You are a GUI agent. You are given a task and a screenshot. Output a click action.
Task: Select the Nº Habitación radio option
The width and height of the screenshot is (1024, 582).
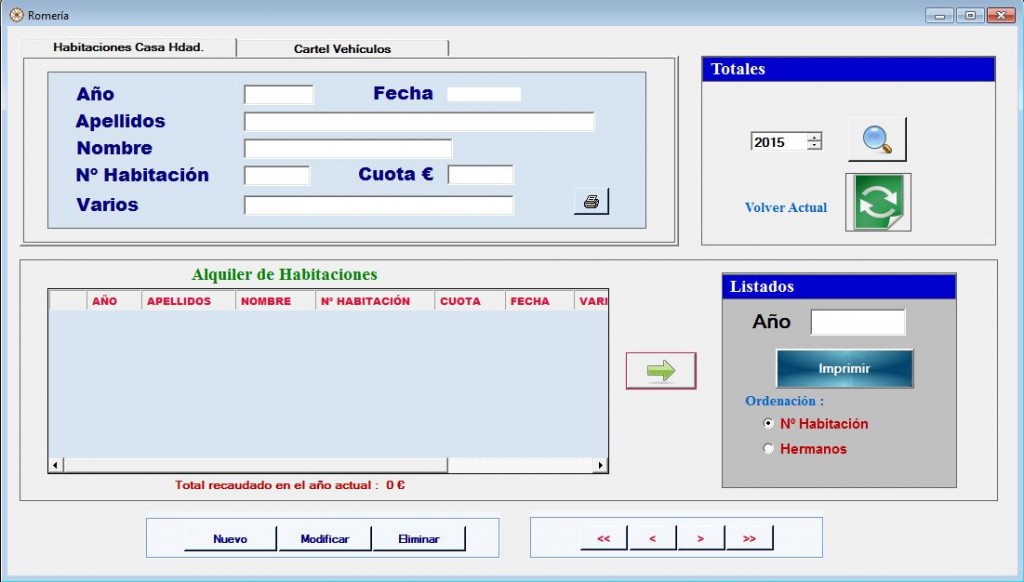(x=768, y=424)
